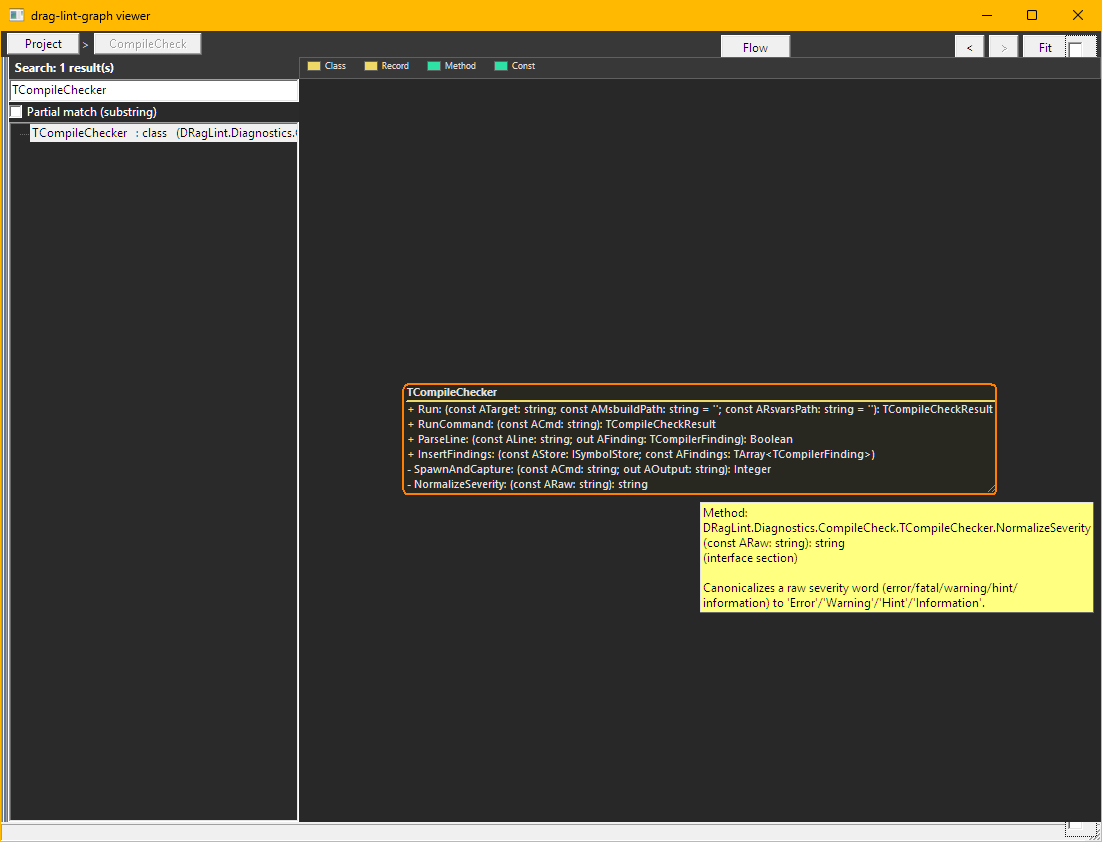Click the Method legend color swatch

point(434,66)
